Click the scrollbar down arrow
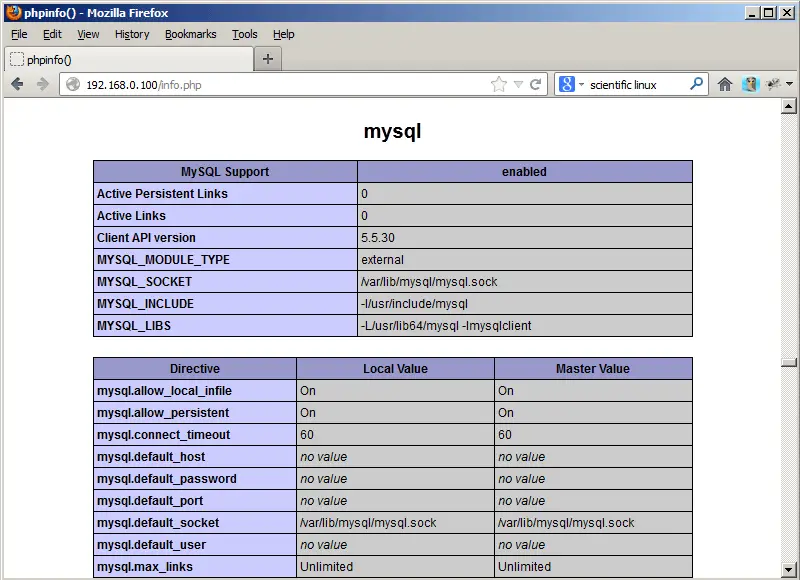This screenshot has height=580, width=800. click(789, 569)
